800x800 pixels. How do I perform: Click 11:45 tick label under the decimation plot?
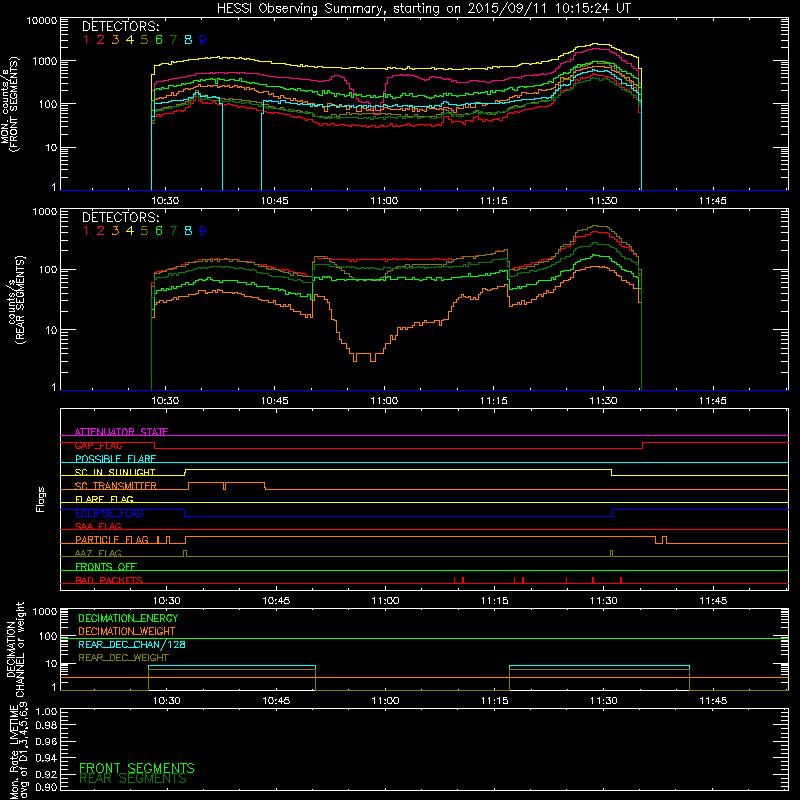713,701
